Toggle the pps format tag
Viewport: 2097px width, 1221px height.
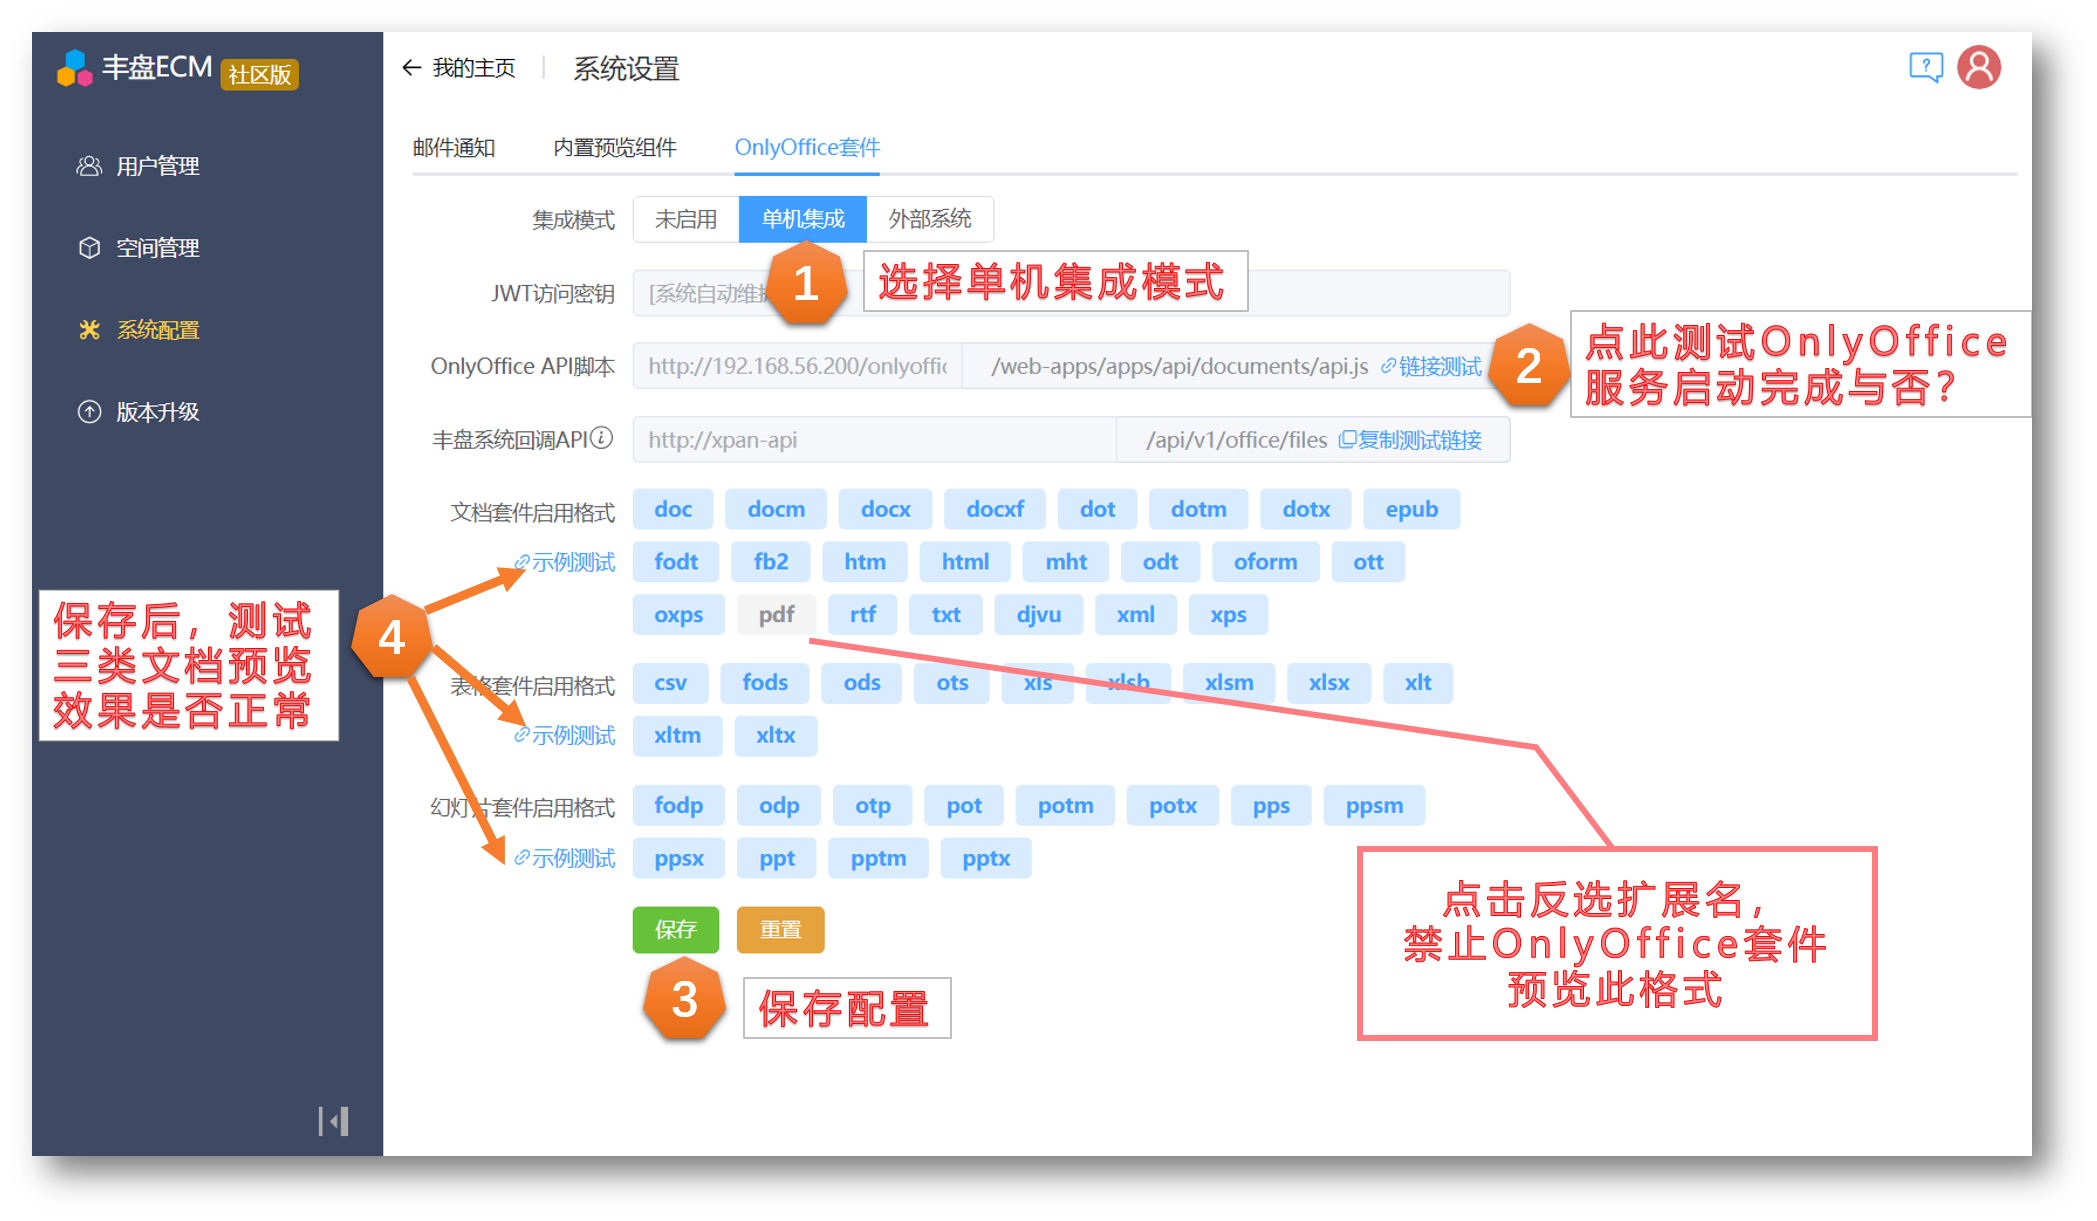pos(1271,806)
